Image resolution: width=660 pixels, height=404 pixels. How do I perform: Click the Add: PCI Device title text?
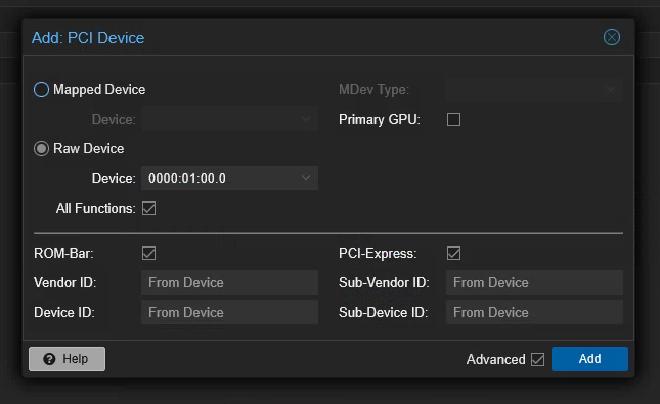88,38
